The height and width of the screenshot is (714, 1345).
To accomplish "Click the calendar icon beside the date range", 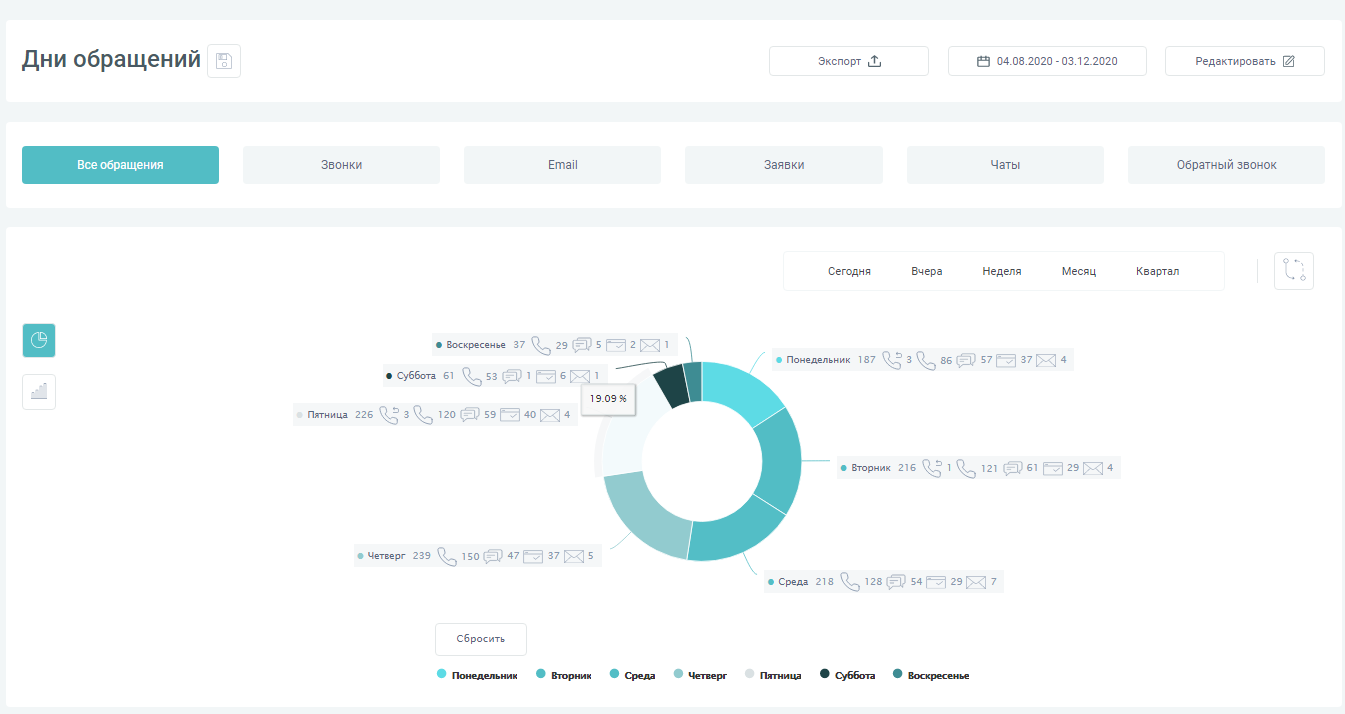I will 983,61.
